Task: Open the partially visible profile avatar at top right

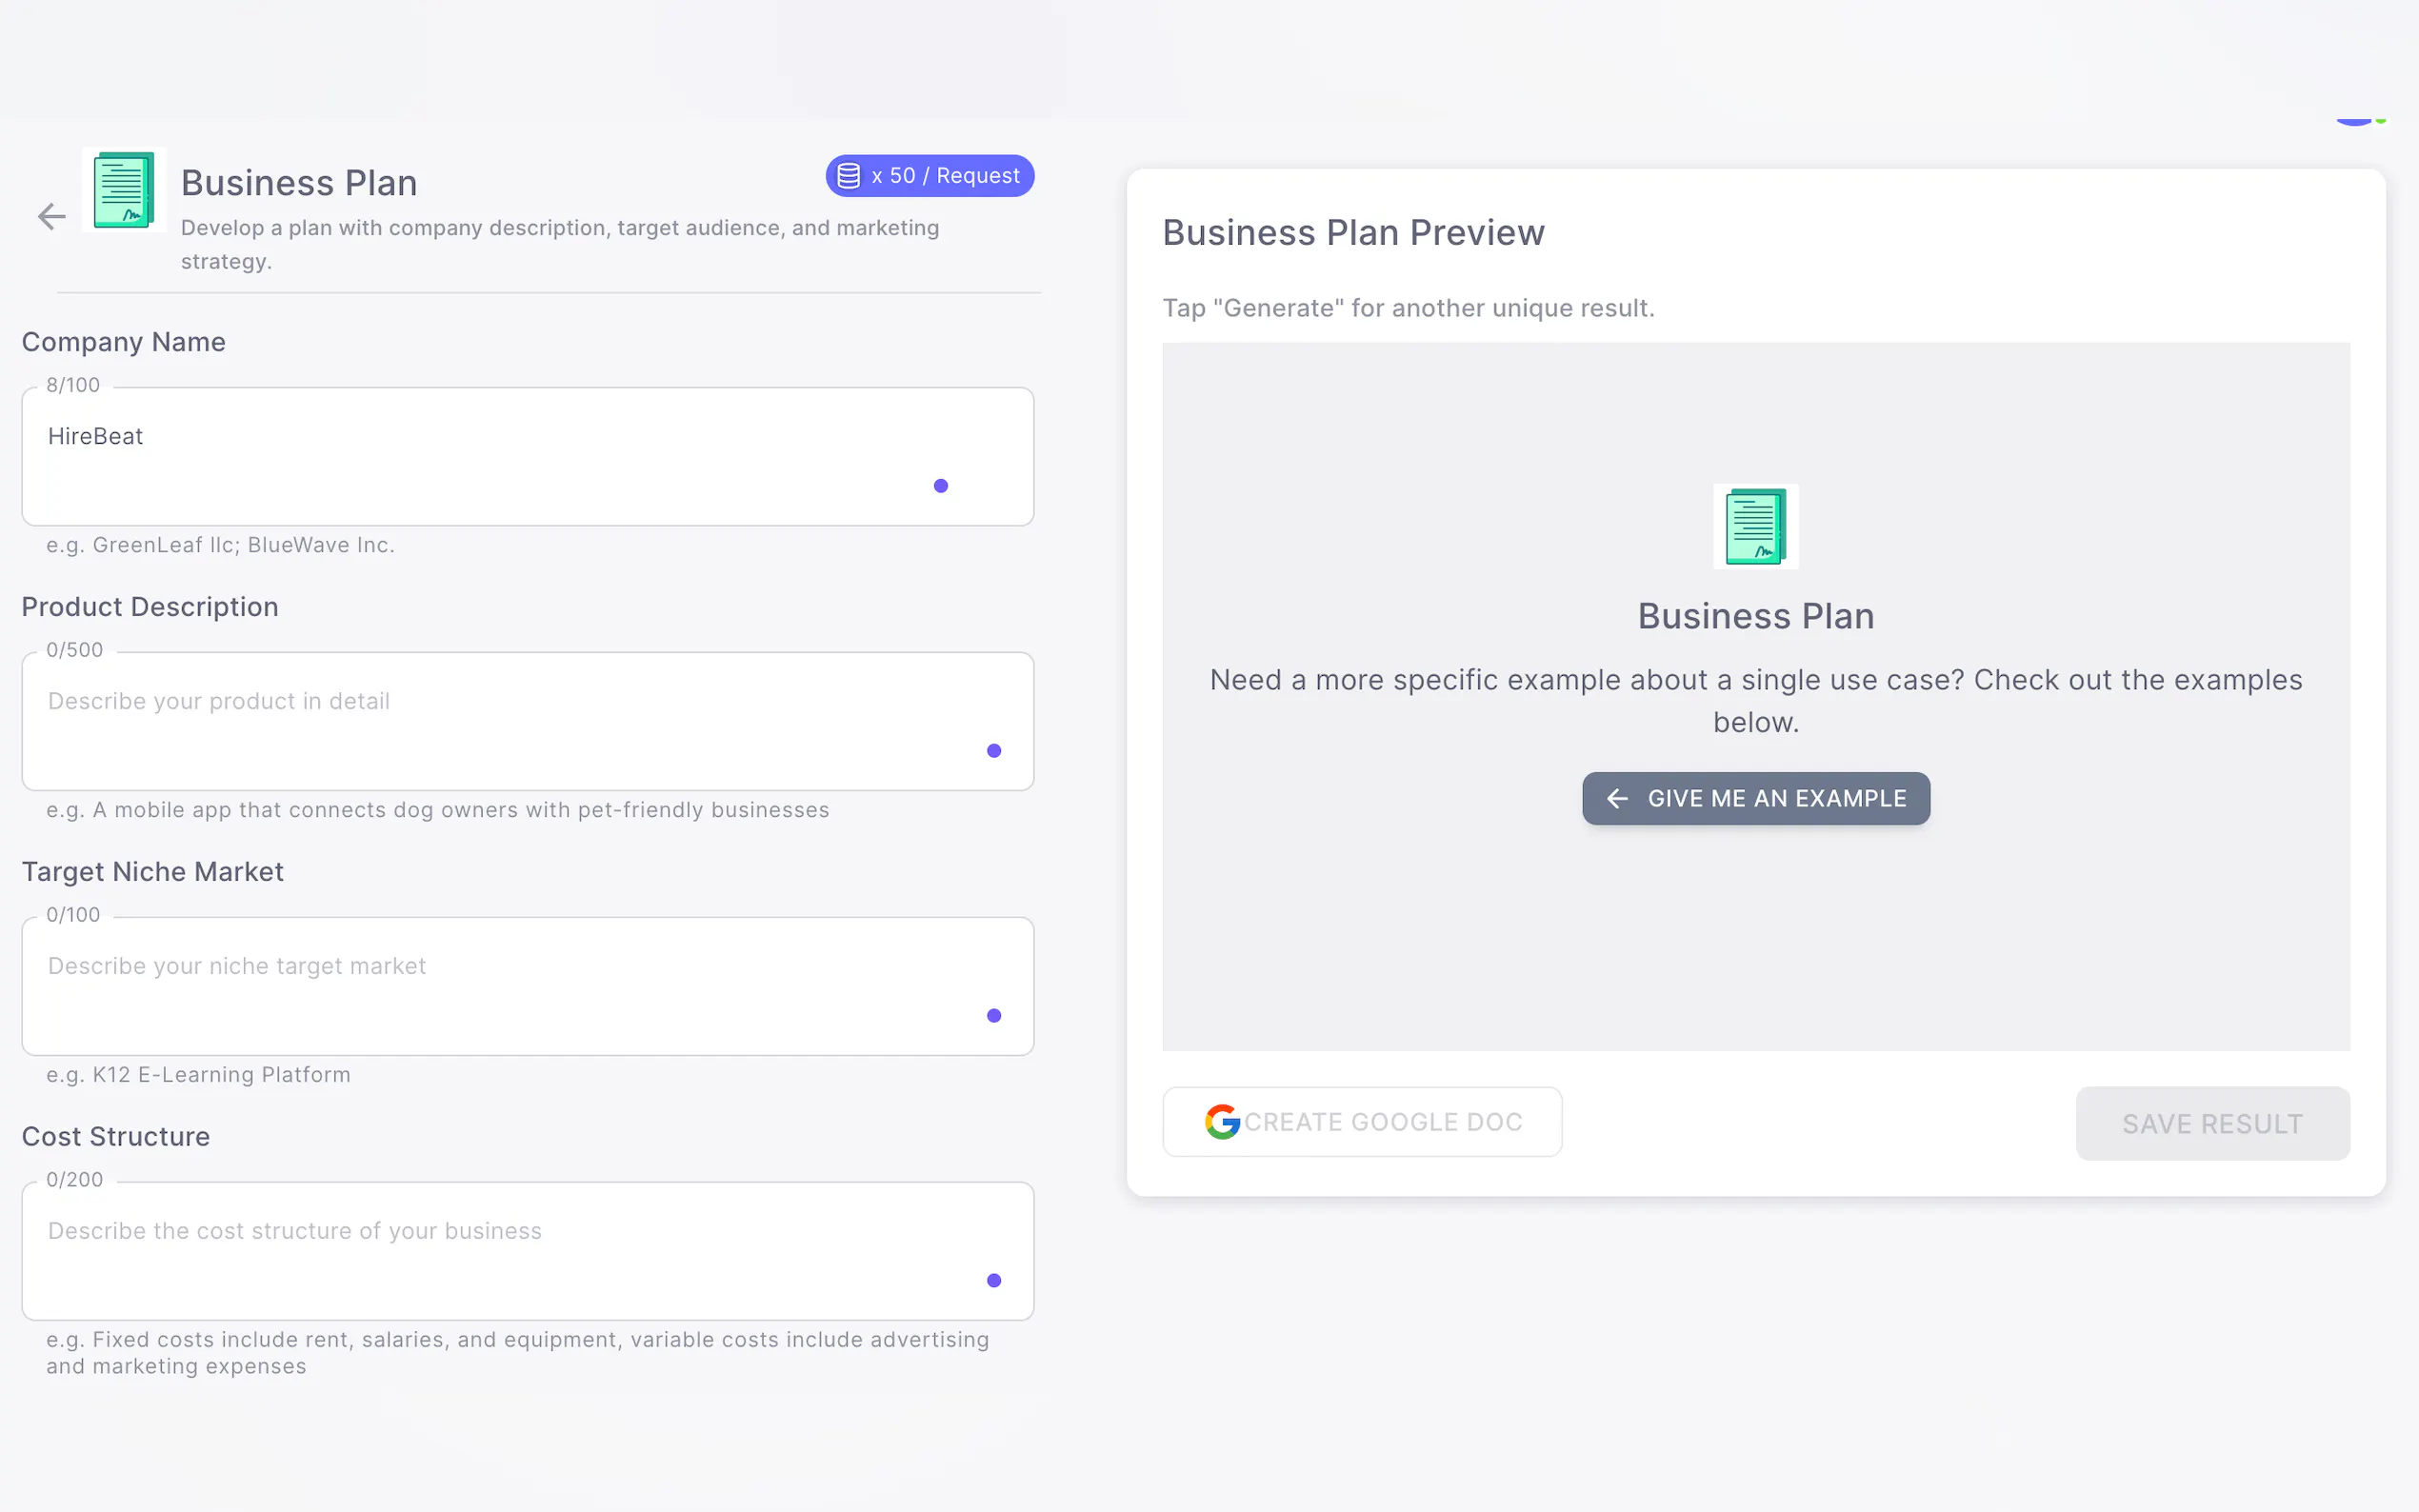Action: pos(2354,120)
